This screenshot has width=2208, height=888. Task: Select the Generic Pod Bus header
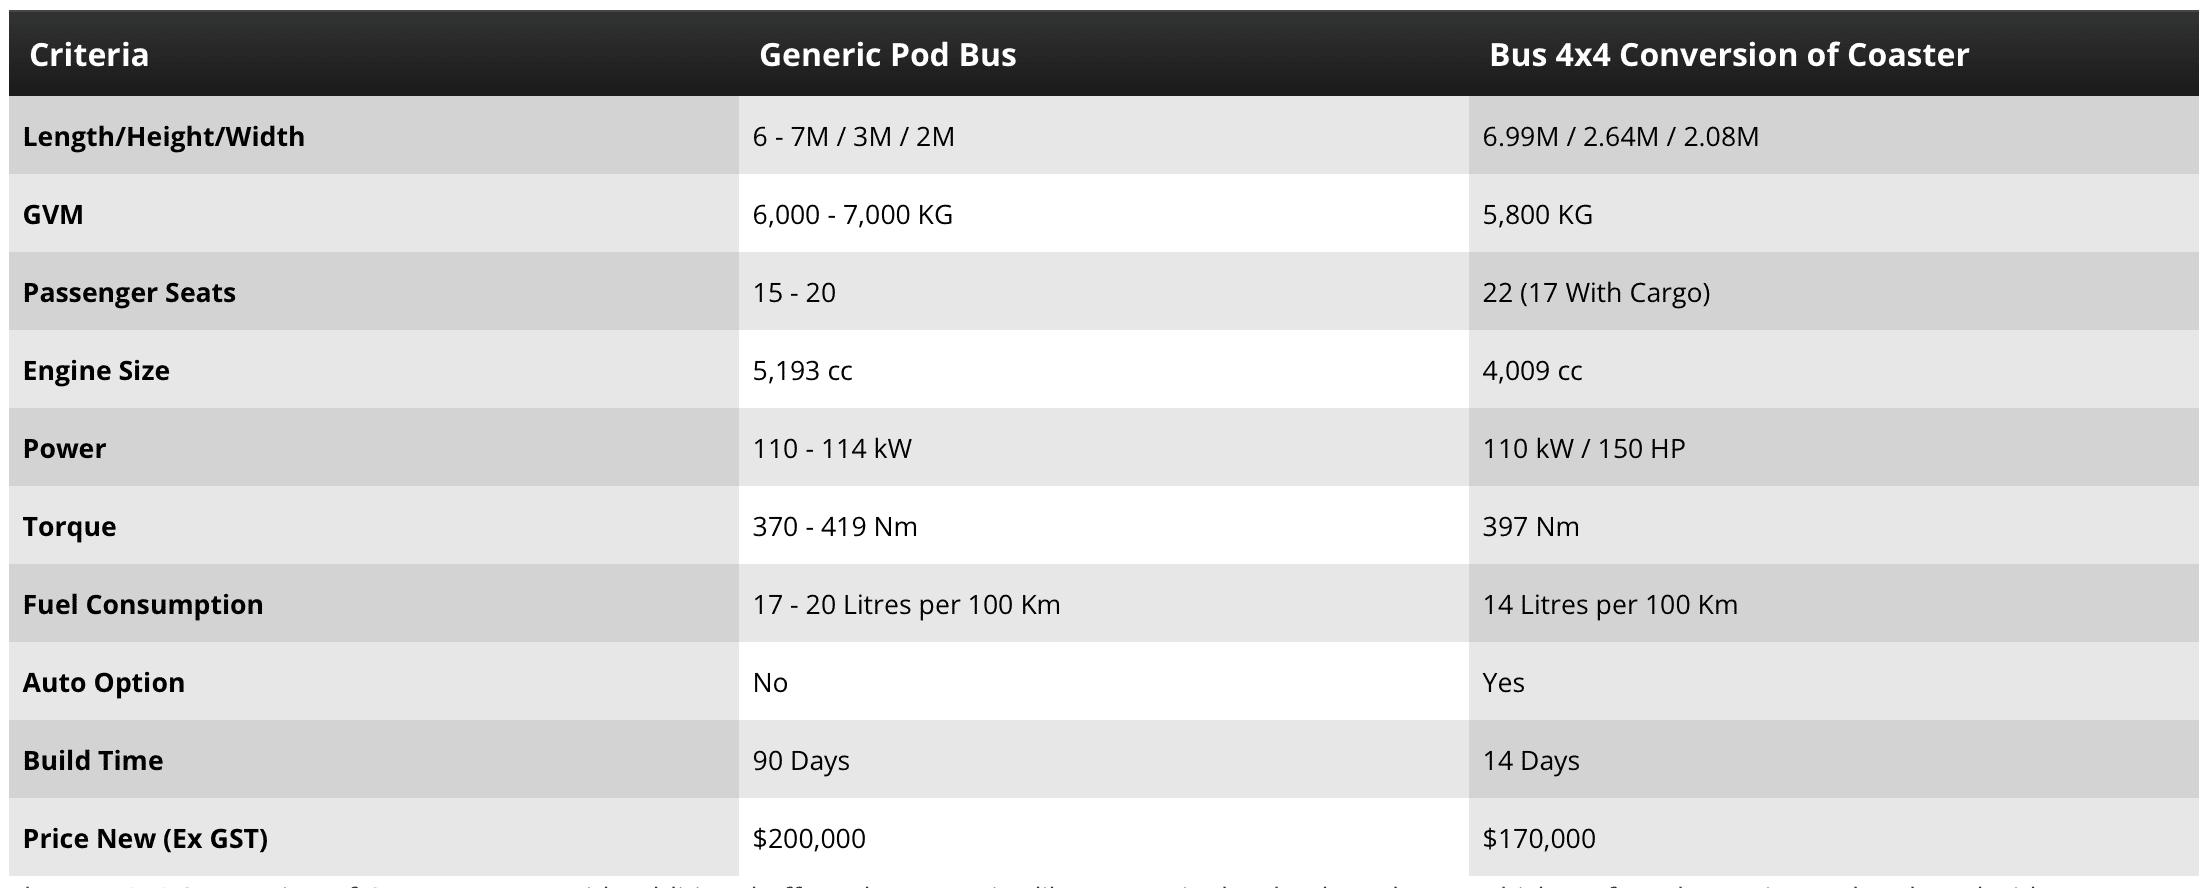point(887,54)
